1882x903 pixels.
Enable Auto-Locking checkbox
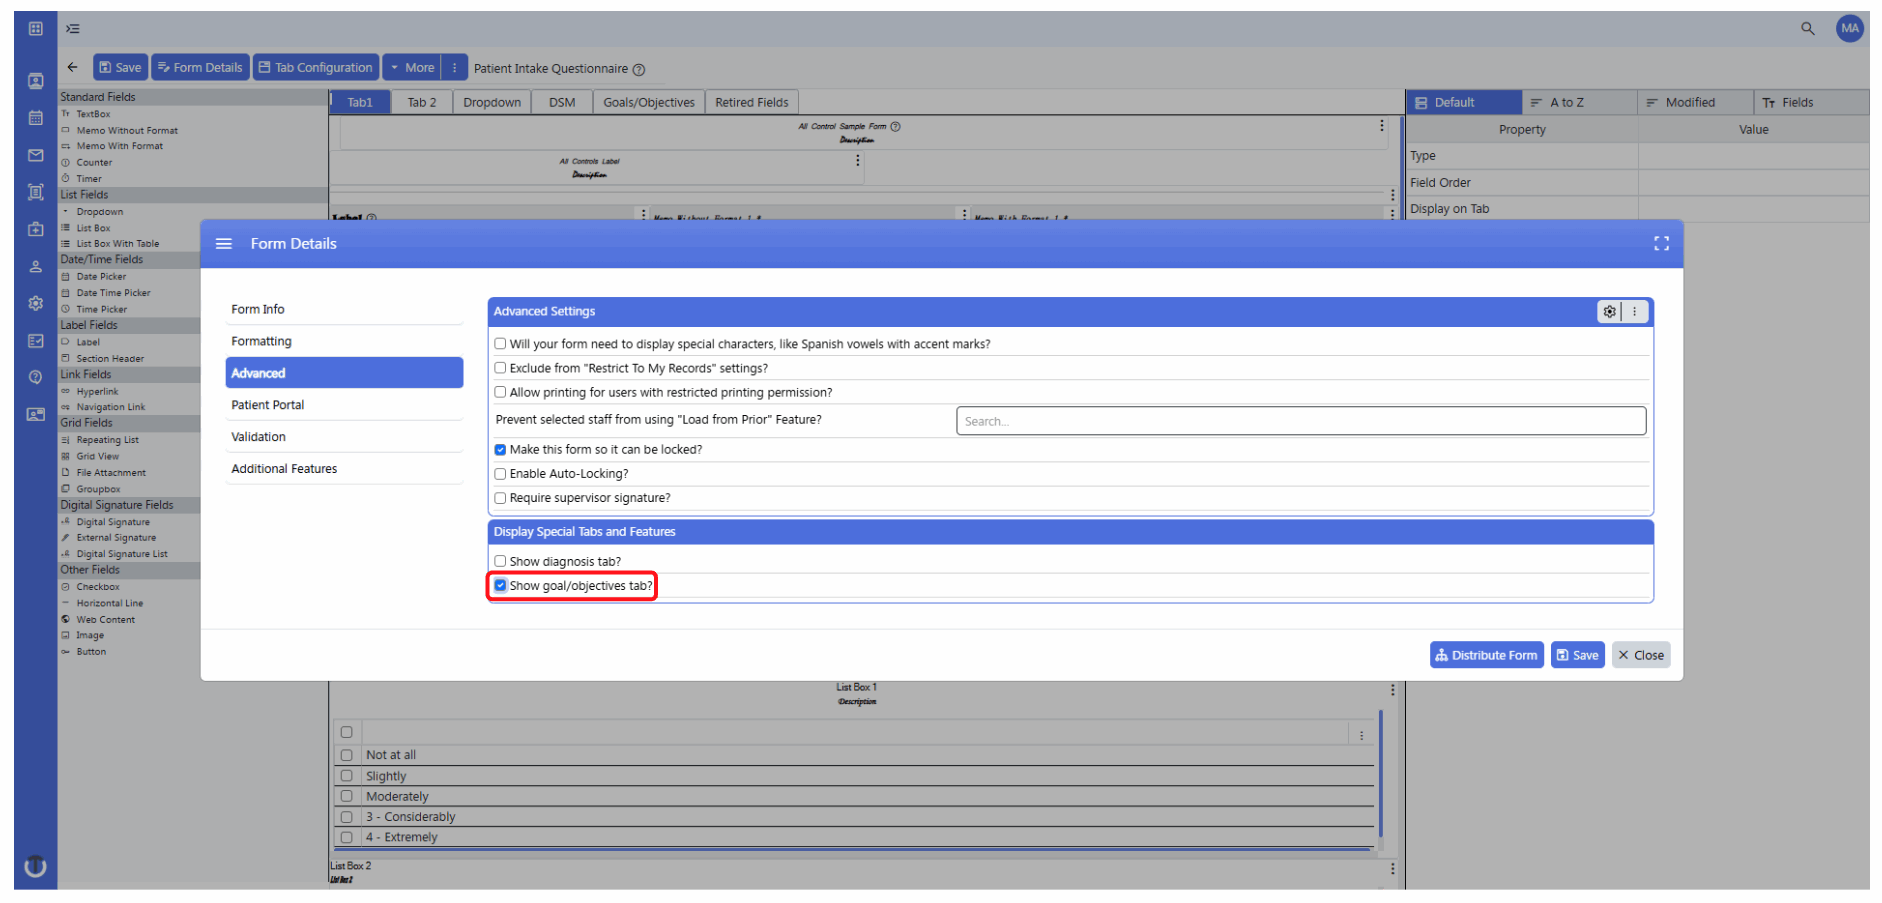[500, 474]
